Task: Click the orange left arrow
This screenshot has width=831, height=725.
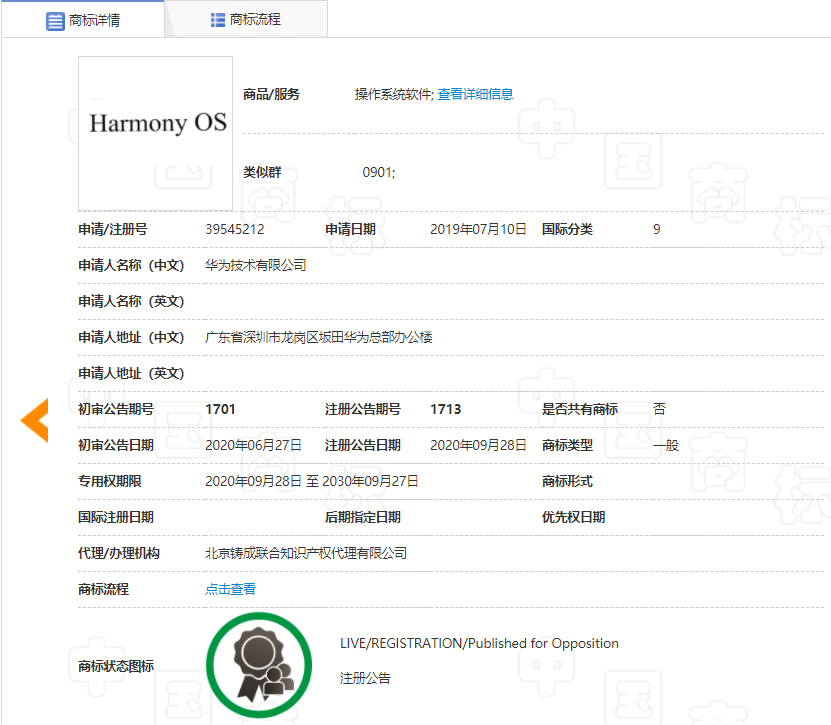Action: coord(34,420)
